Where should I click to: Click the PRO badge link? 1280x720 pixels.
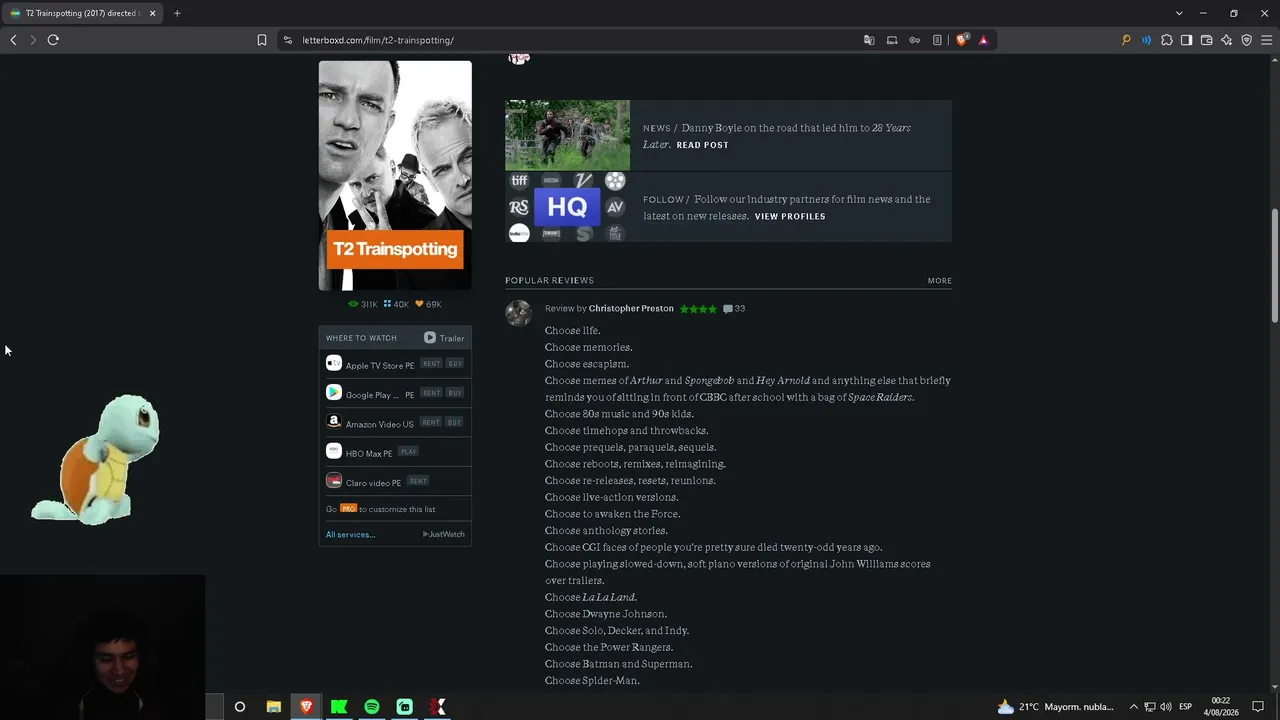(x=348, y=509)
